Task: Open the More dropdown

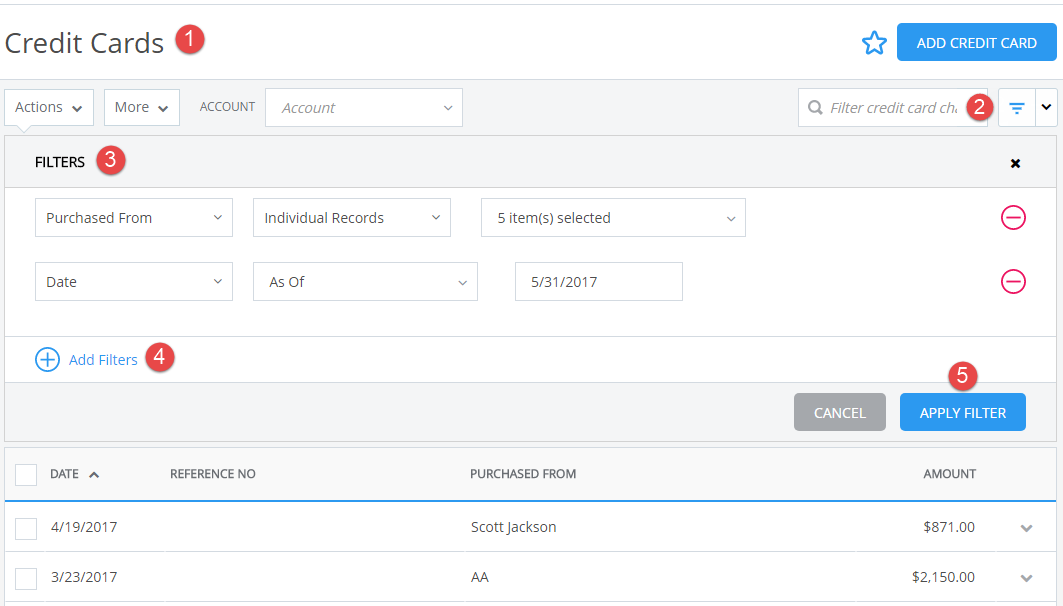Action: click(142, 107)
